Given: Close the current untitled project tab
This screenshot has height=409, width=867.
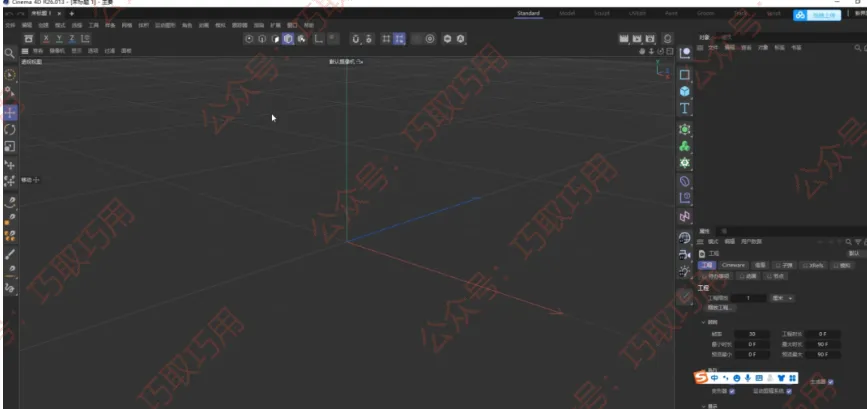Looking at the screenshot, I should click(59, 13).
